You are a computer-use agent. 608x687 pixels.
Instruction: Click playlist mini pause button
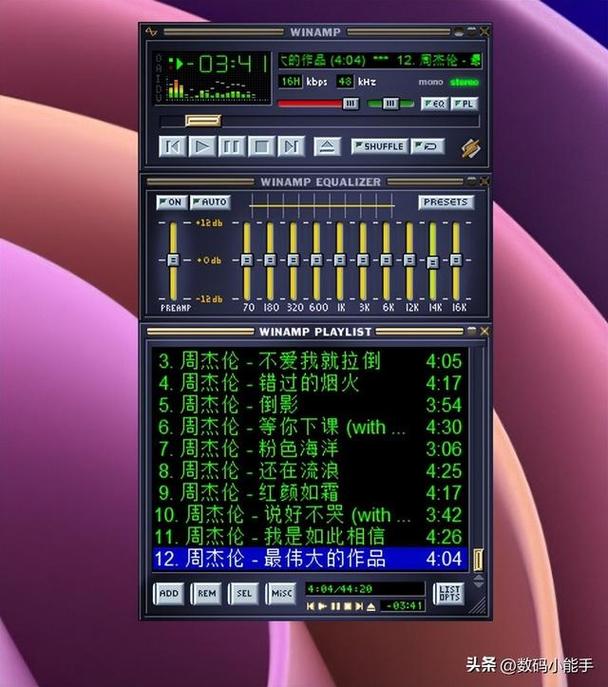coord(335,606)
